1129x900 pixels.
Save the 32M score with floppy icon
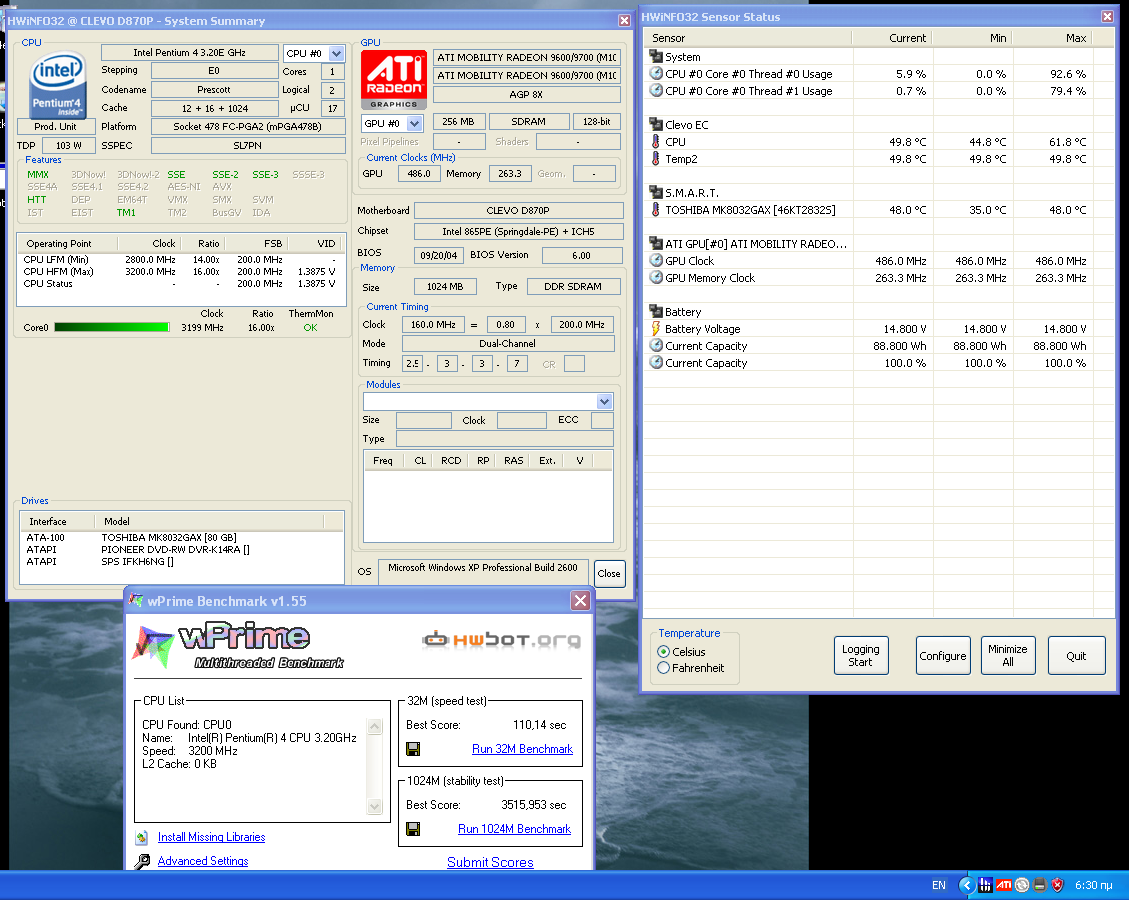[413, 750]
